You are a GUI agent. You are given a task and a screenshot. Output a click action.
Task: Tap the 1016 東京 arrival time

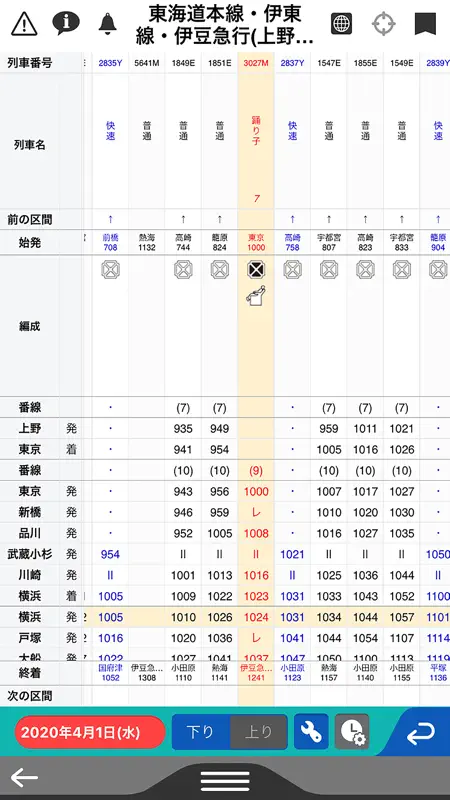coord(365,449)
